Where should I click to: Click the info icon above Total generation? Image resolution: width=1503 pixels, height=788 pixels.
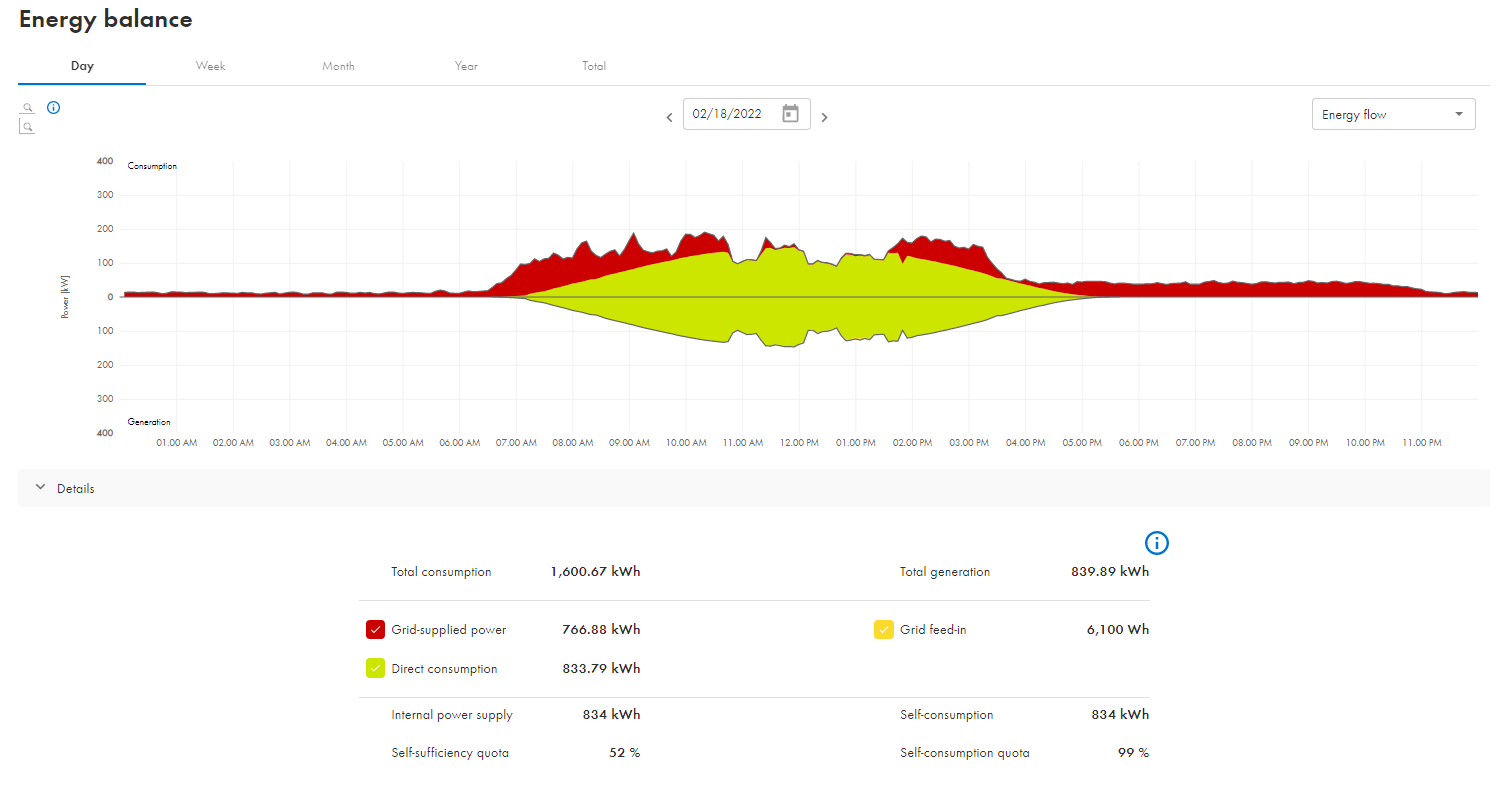(1157, 543)
